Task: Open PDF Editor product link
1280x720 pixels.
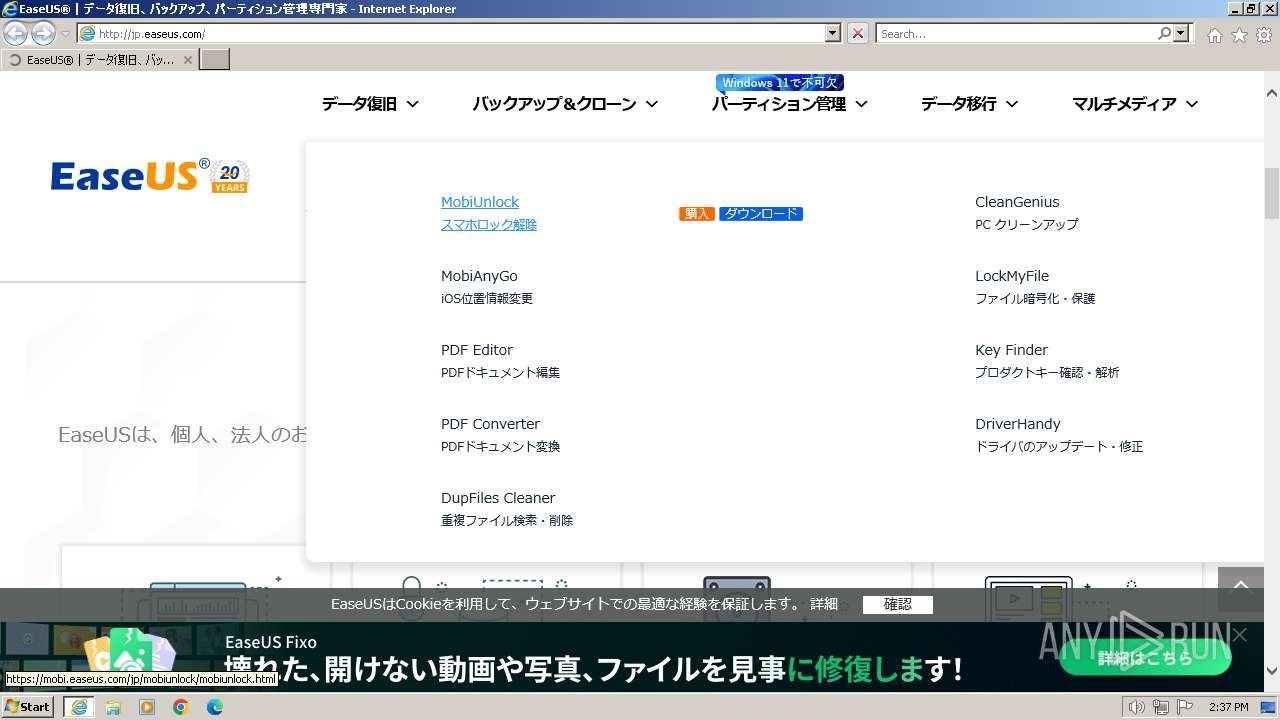Action: (477, 350)
